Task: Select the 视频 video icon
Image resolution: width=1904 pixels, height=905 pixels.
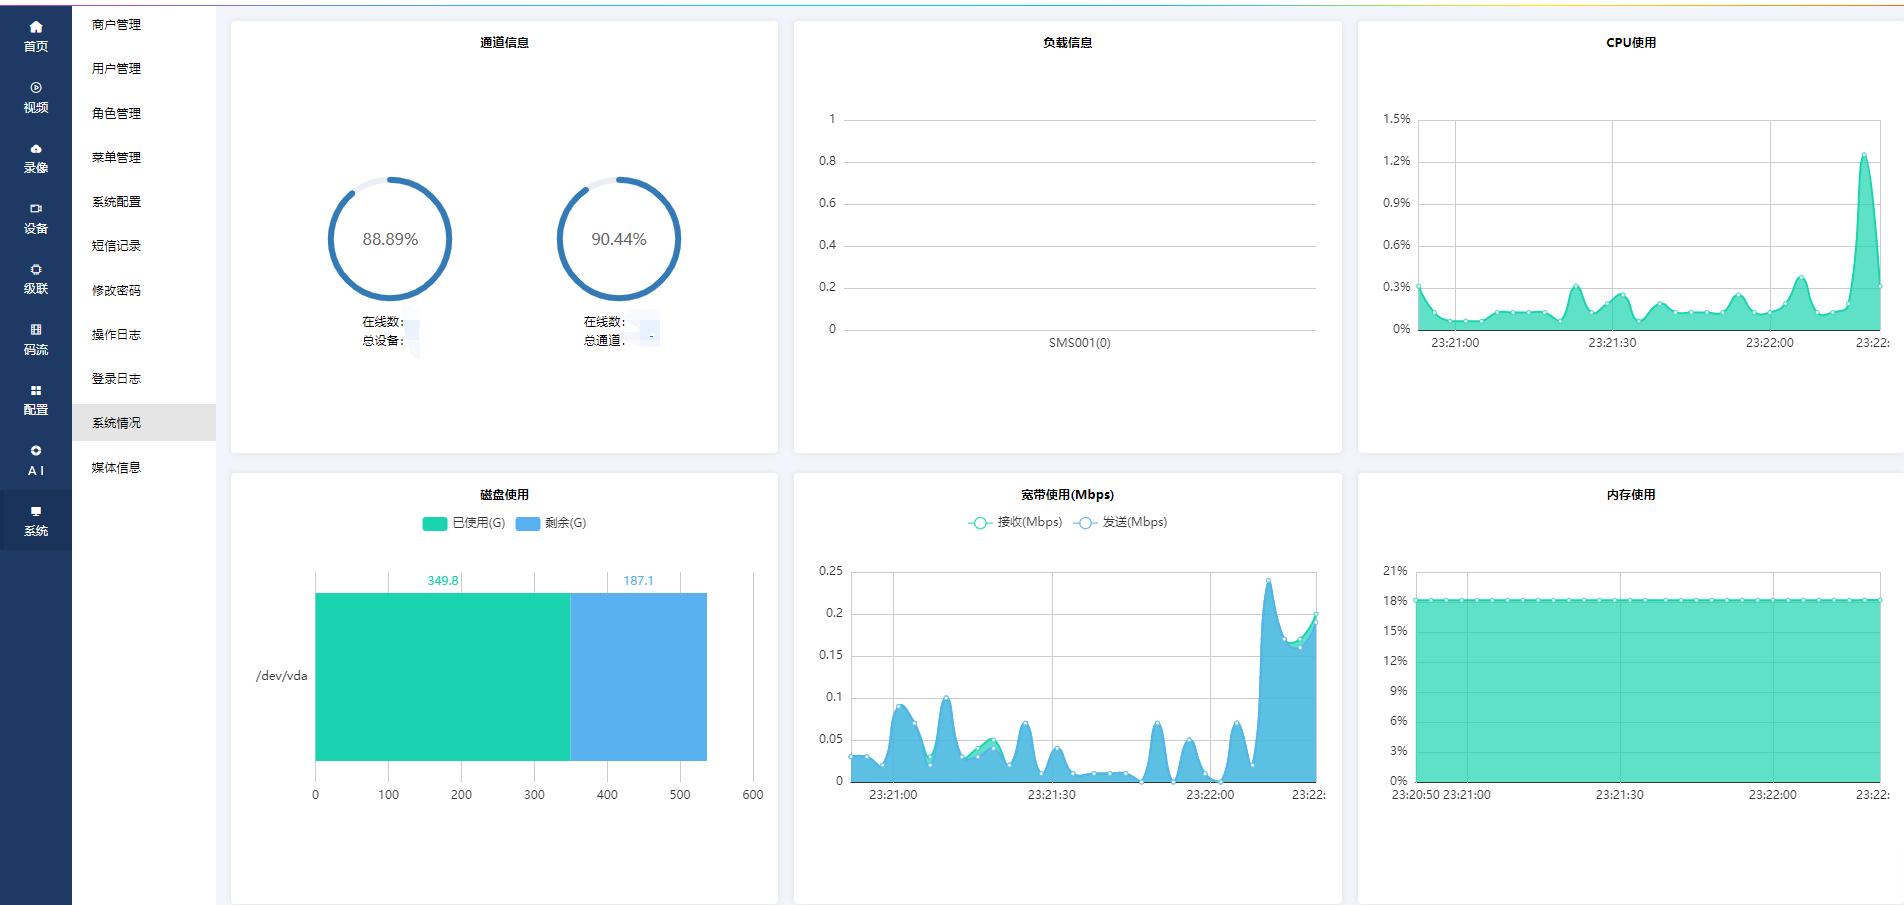Action: (x=36, y=88)
